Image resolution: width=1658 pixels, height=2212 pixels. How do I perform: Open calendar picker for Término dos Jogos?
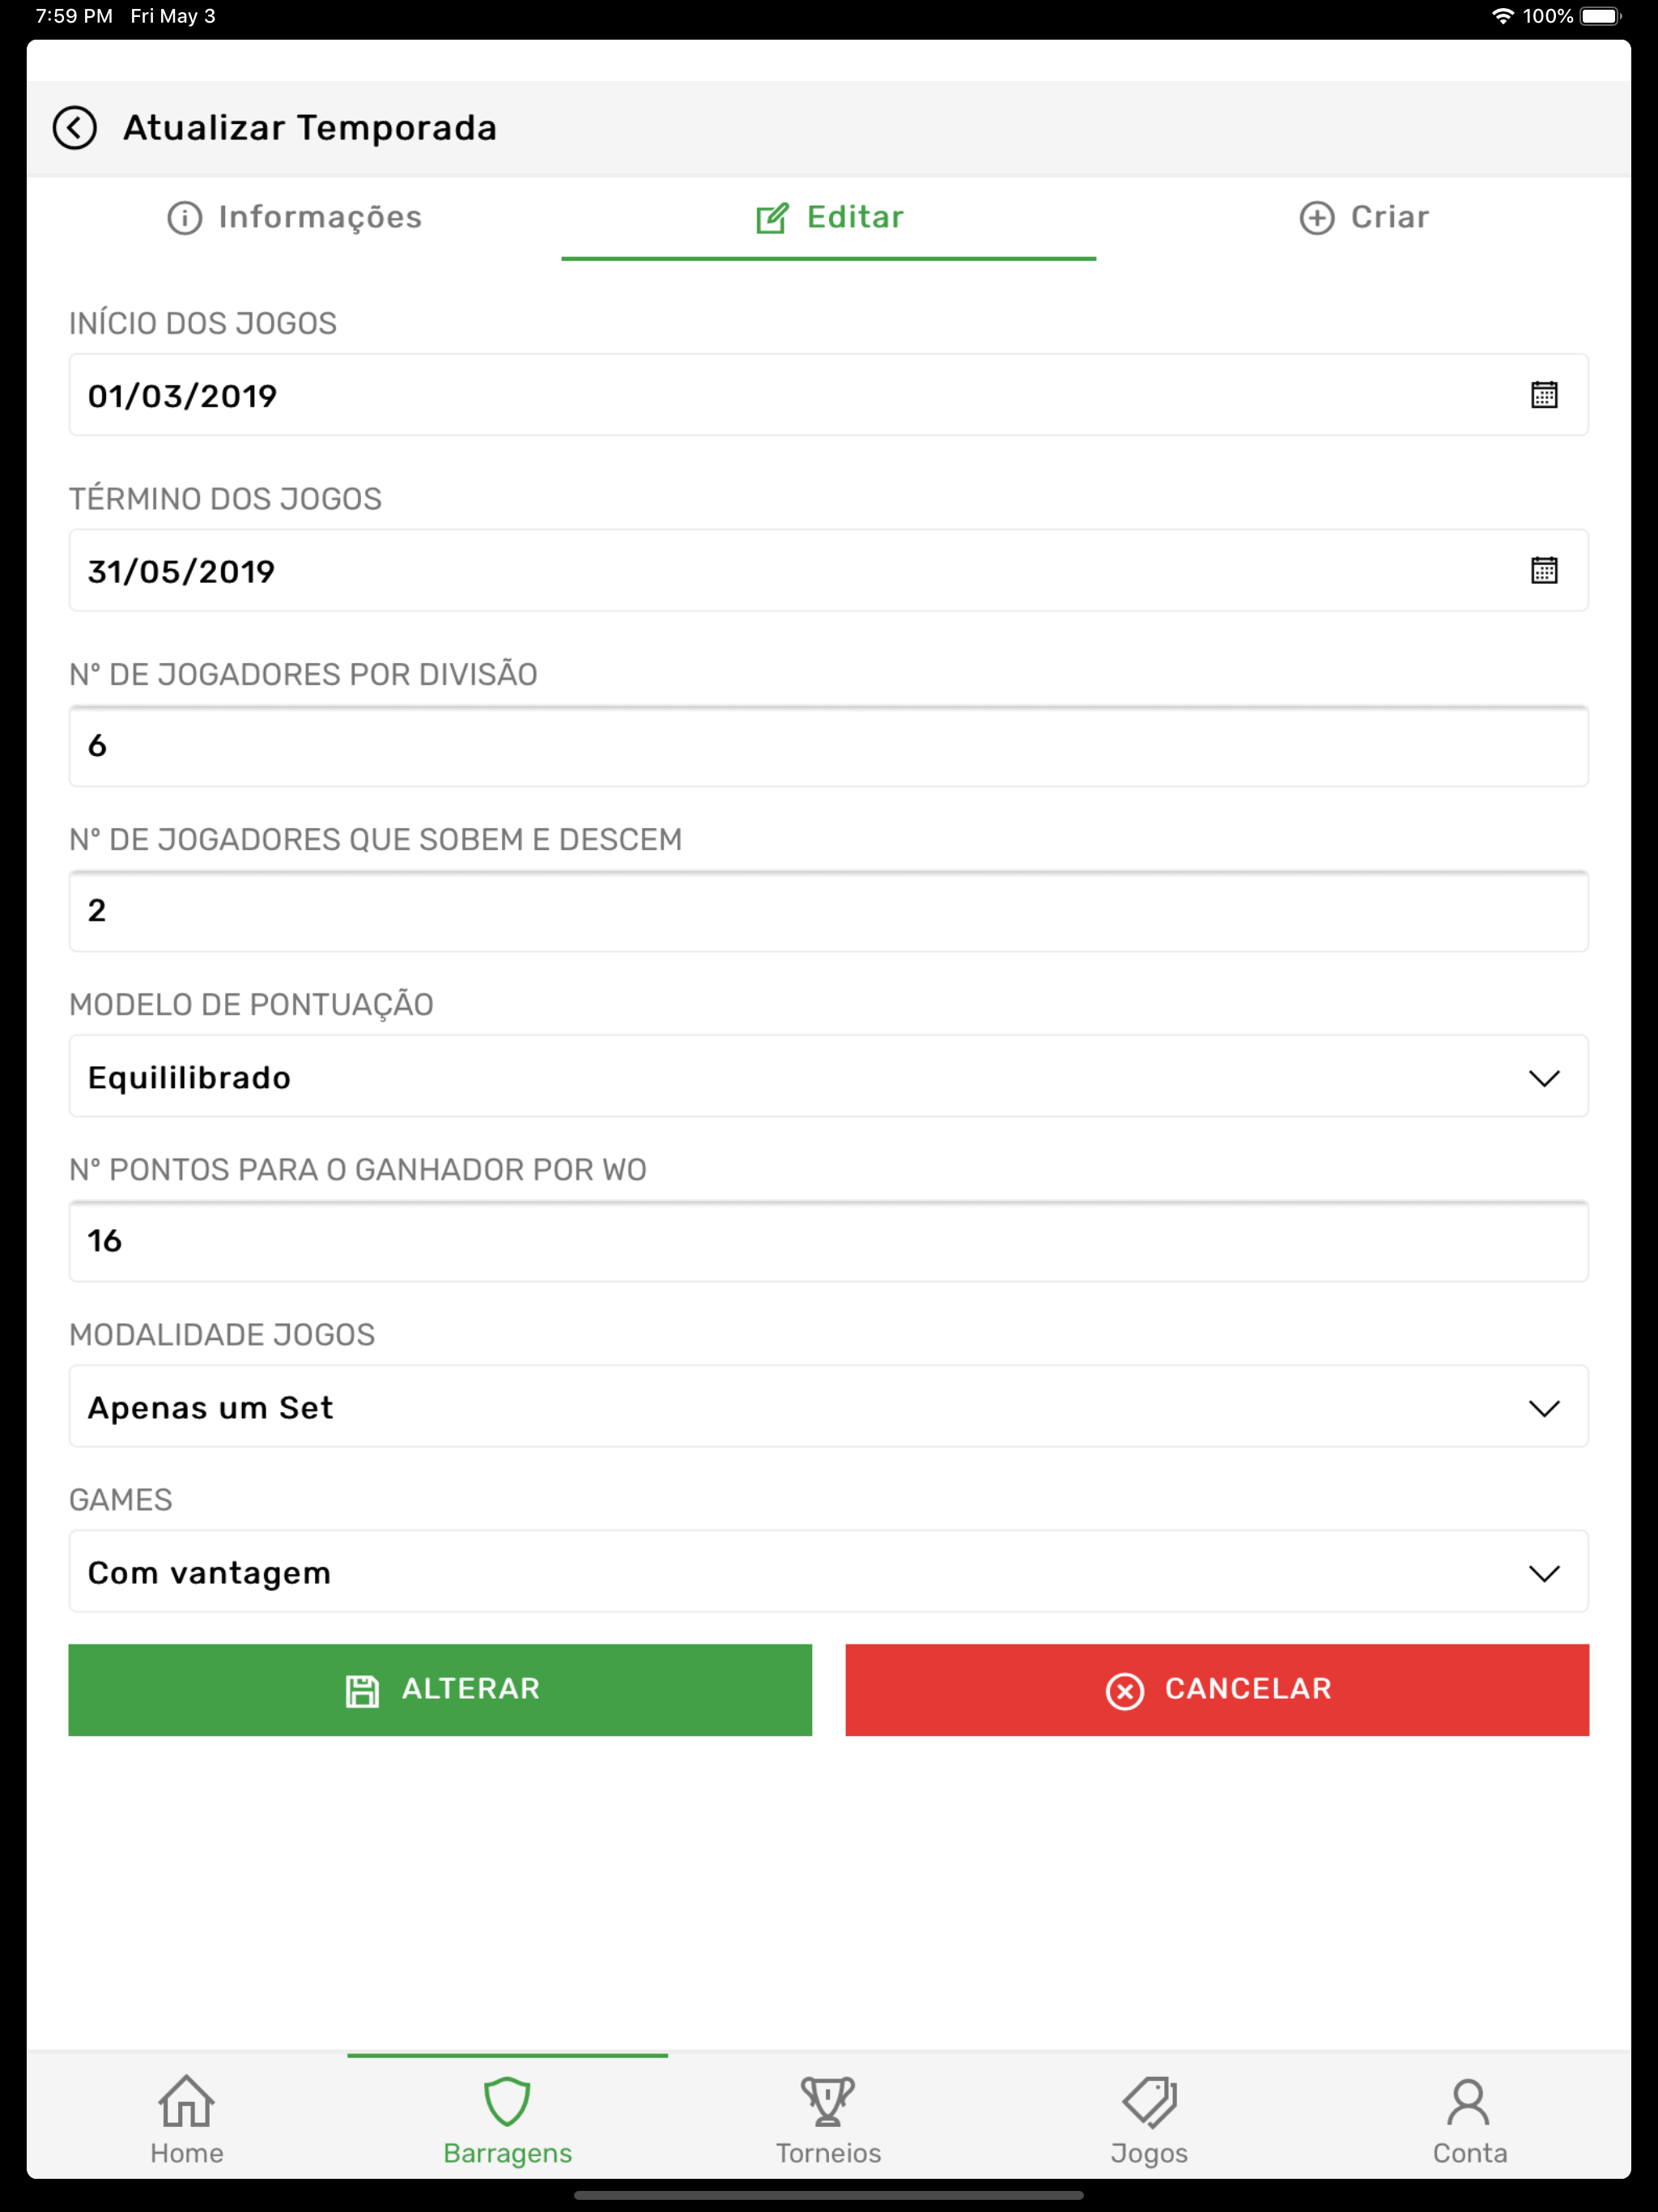click(1544, 570)
